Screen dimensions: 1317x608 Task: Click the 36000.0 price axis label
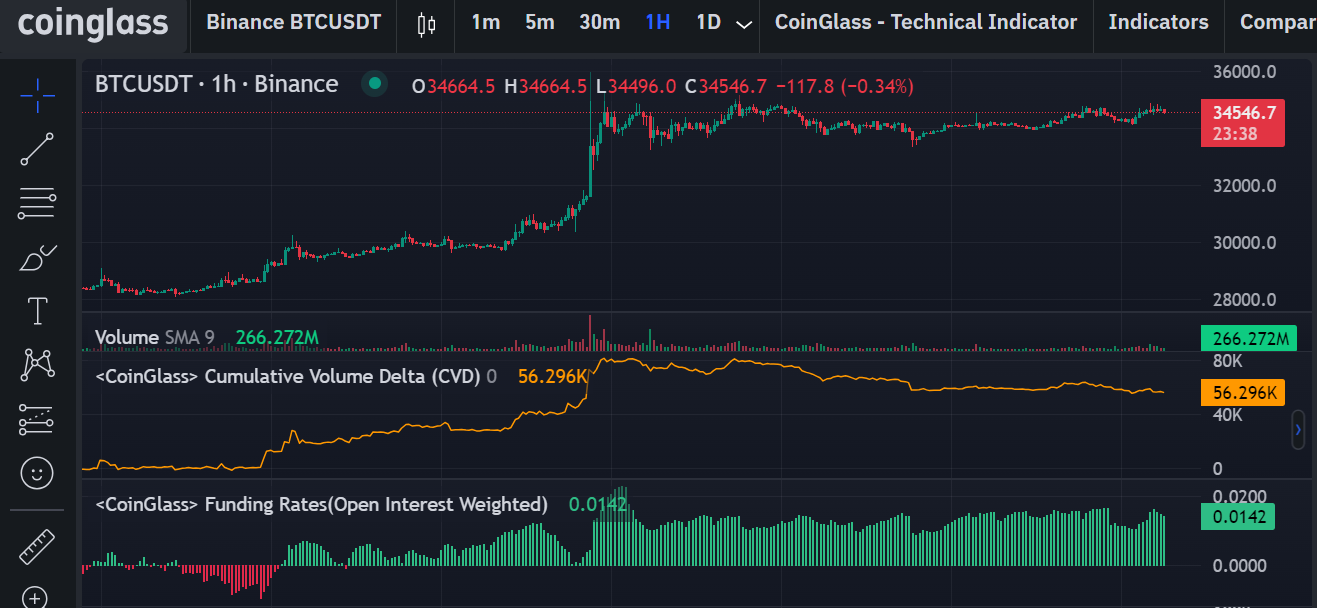coord(1246,72)
